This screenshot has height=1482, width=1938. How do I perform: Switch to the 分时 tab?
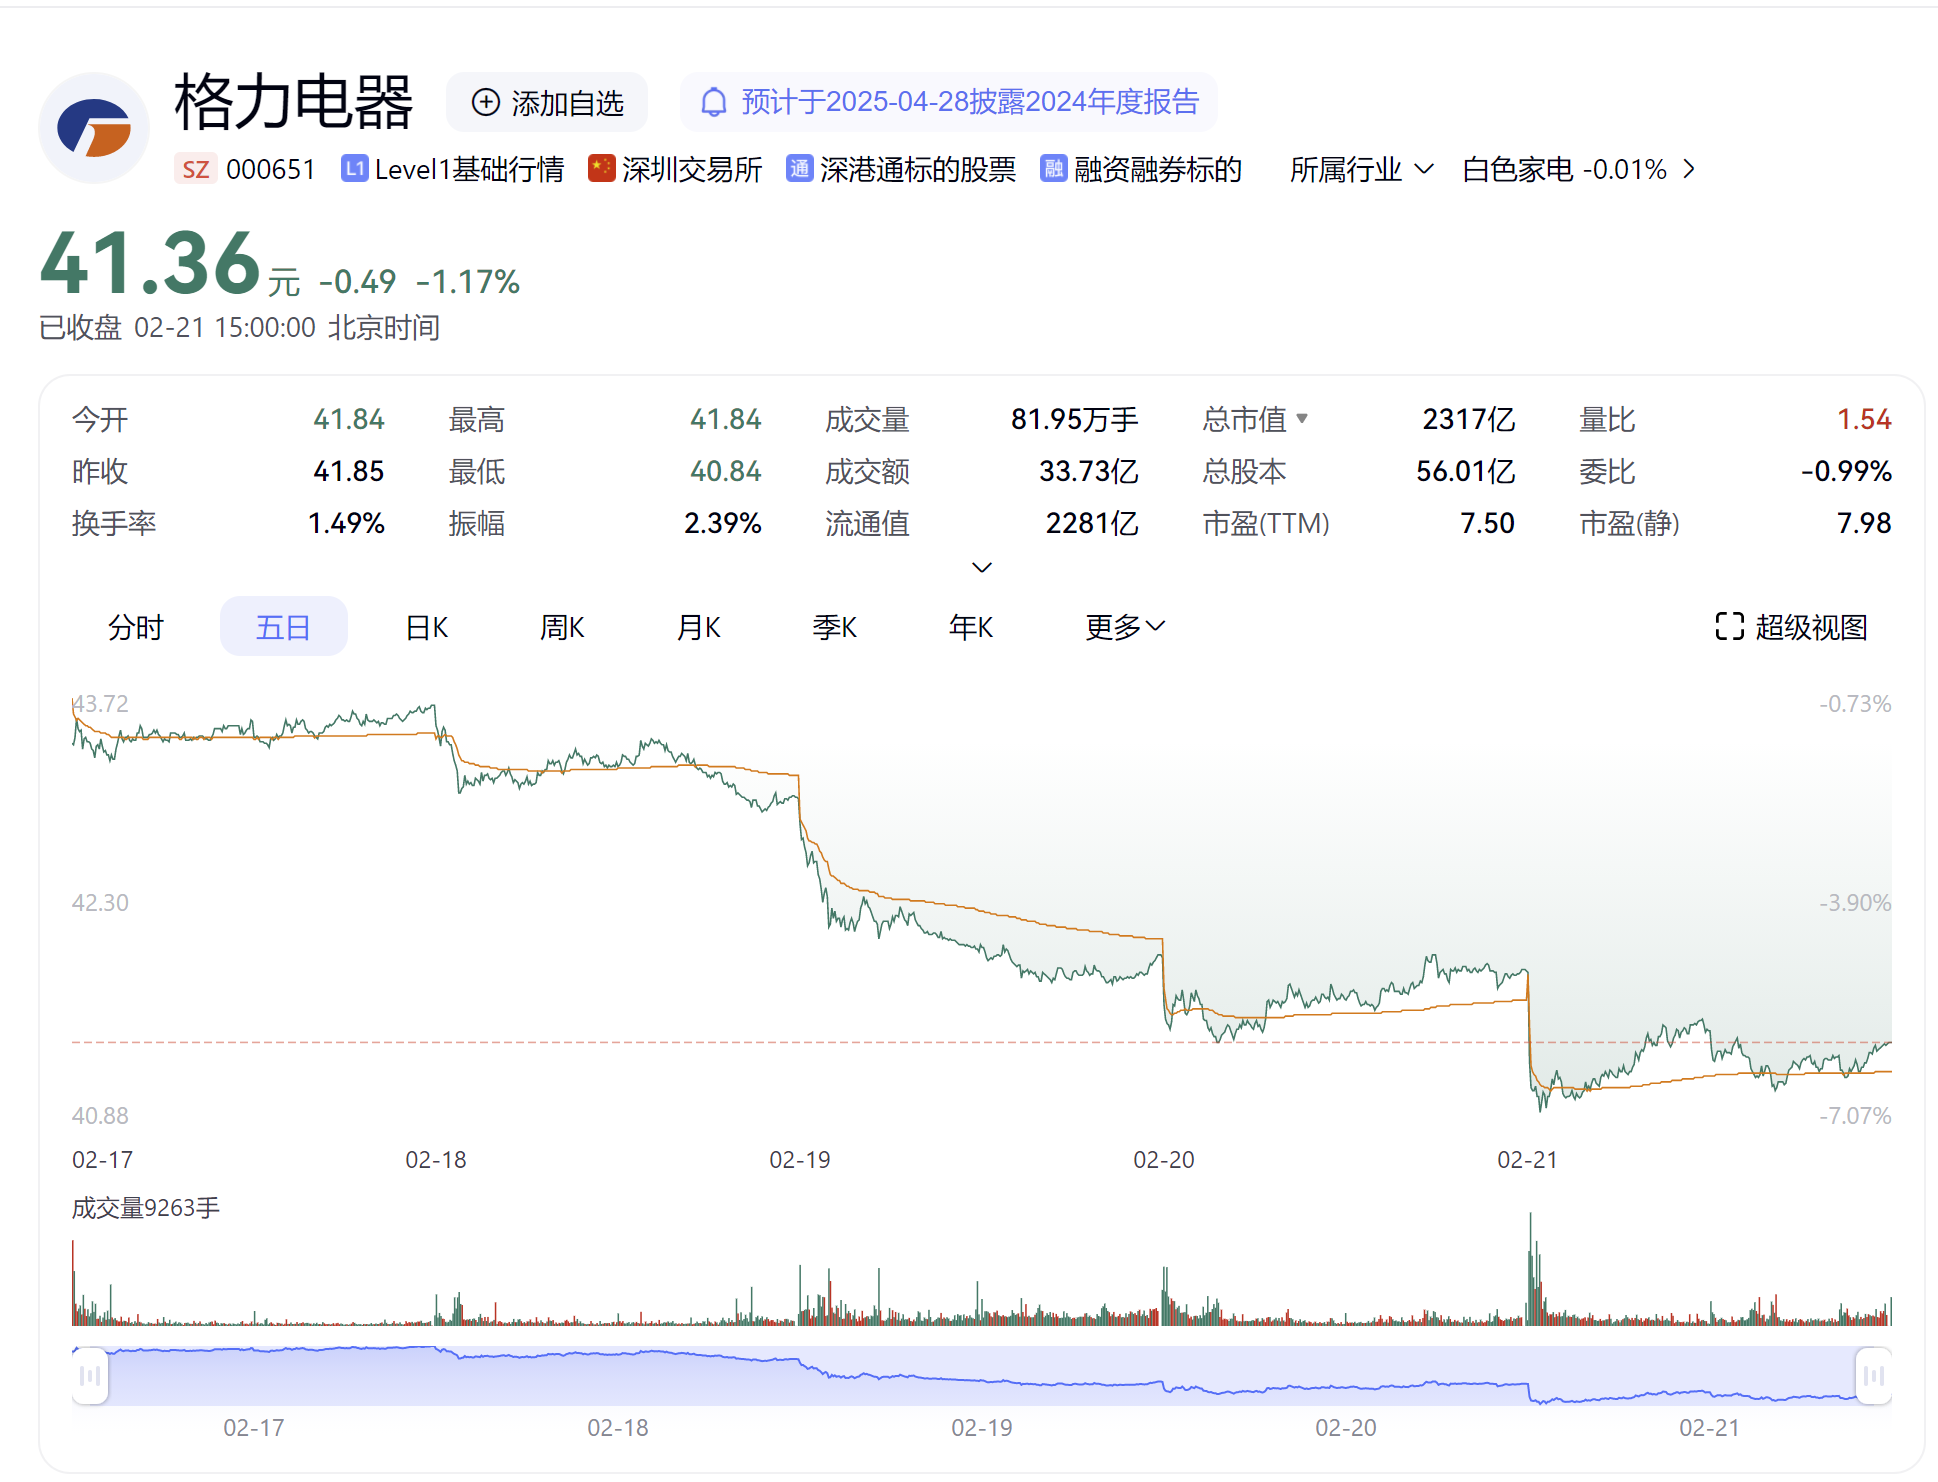pos(136,627)
